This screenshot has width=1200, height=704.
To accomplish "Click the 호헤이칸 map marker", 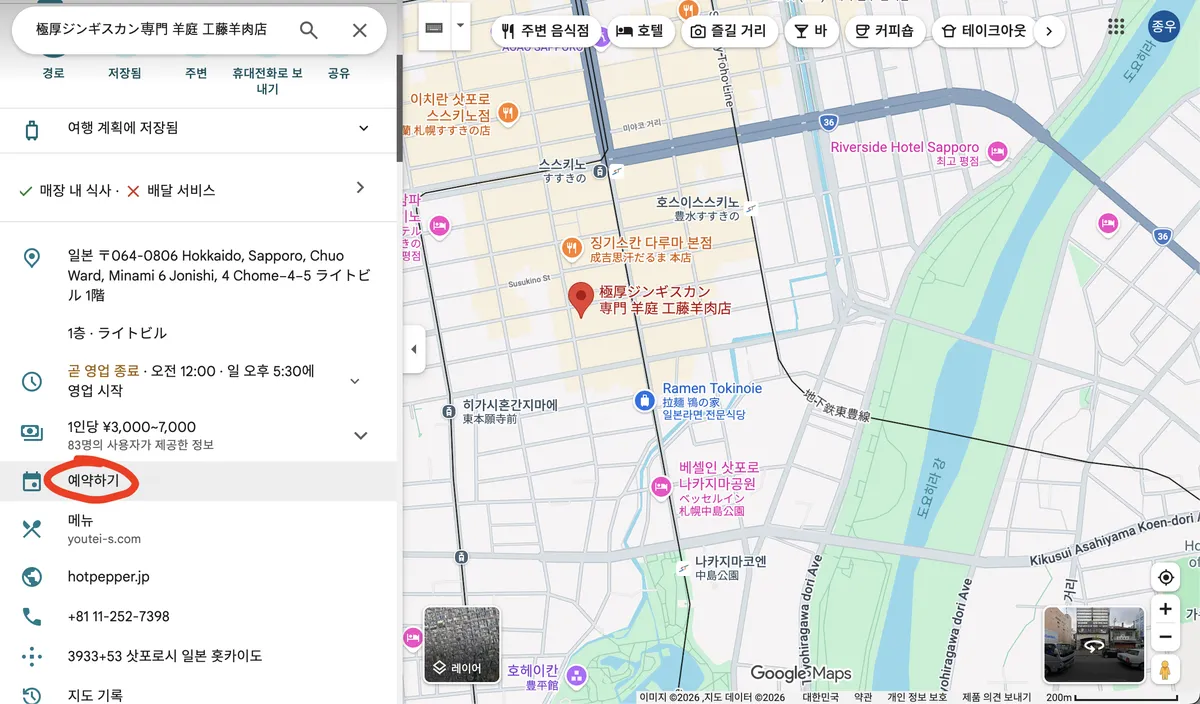I will pyautogui.click(x=575, y=678).
